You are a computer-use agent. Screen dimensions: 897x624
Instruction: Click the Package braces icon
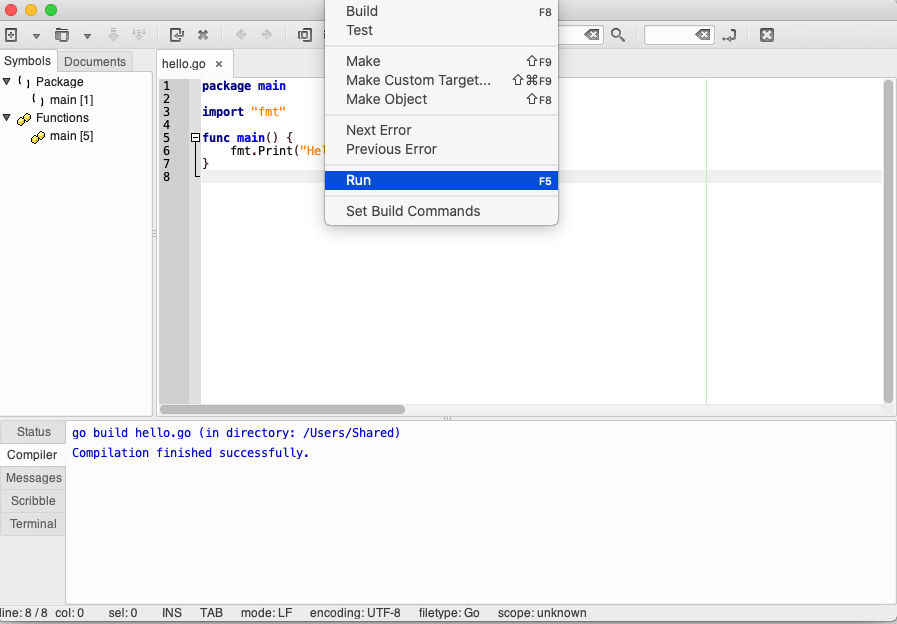pos(23,81)
